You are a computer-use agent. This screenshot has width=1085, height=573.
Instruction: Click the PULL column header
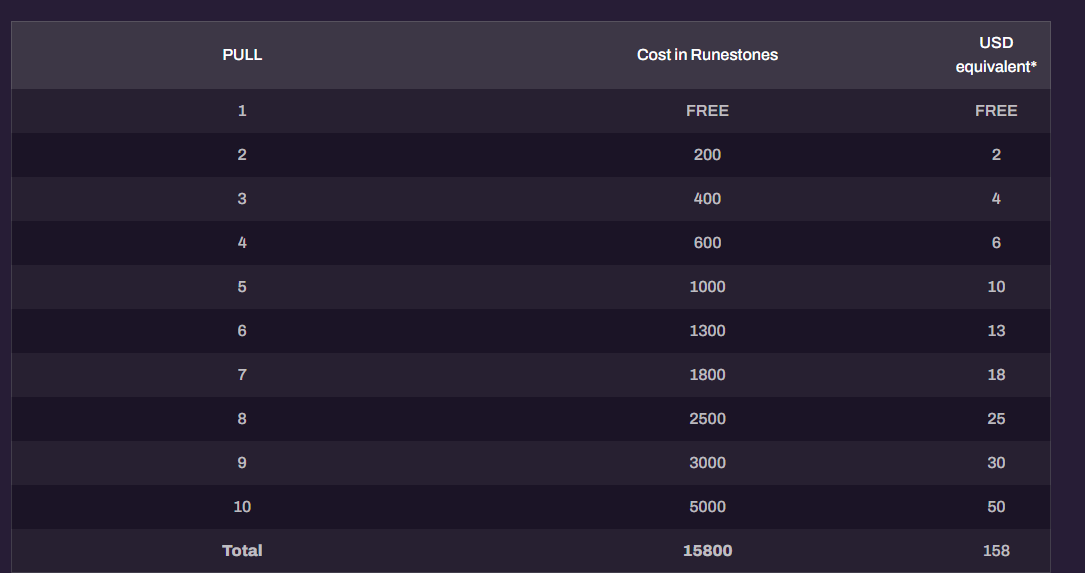pos(242,55)
